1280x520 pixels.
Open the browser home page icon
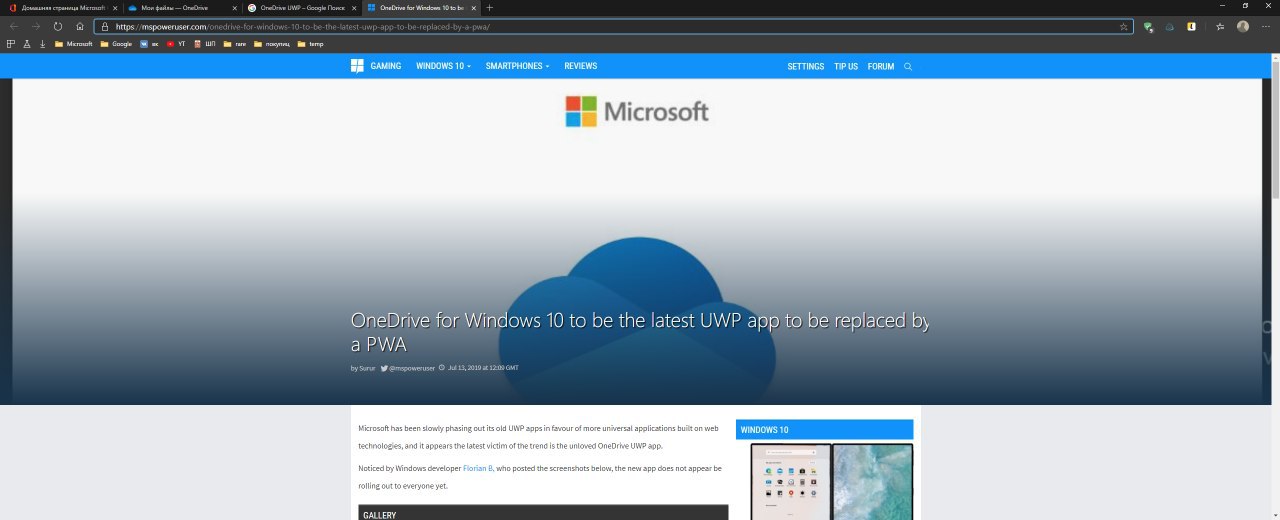point(80,26)
